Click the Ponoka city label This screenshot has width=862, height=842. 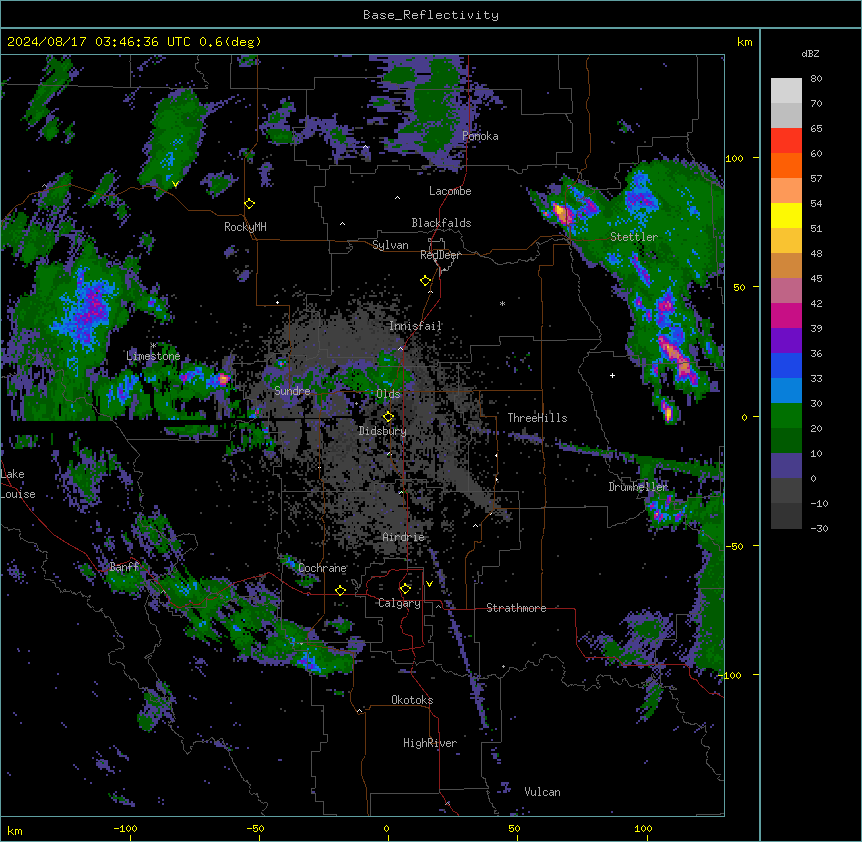click(x=480, y=136)
